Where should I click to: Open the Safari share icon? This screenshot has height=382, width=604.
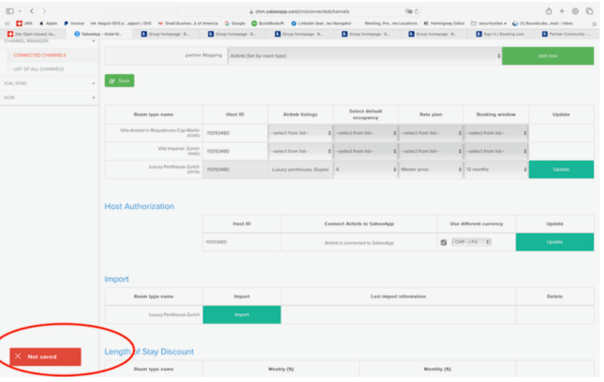[549, 11]
